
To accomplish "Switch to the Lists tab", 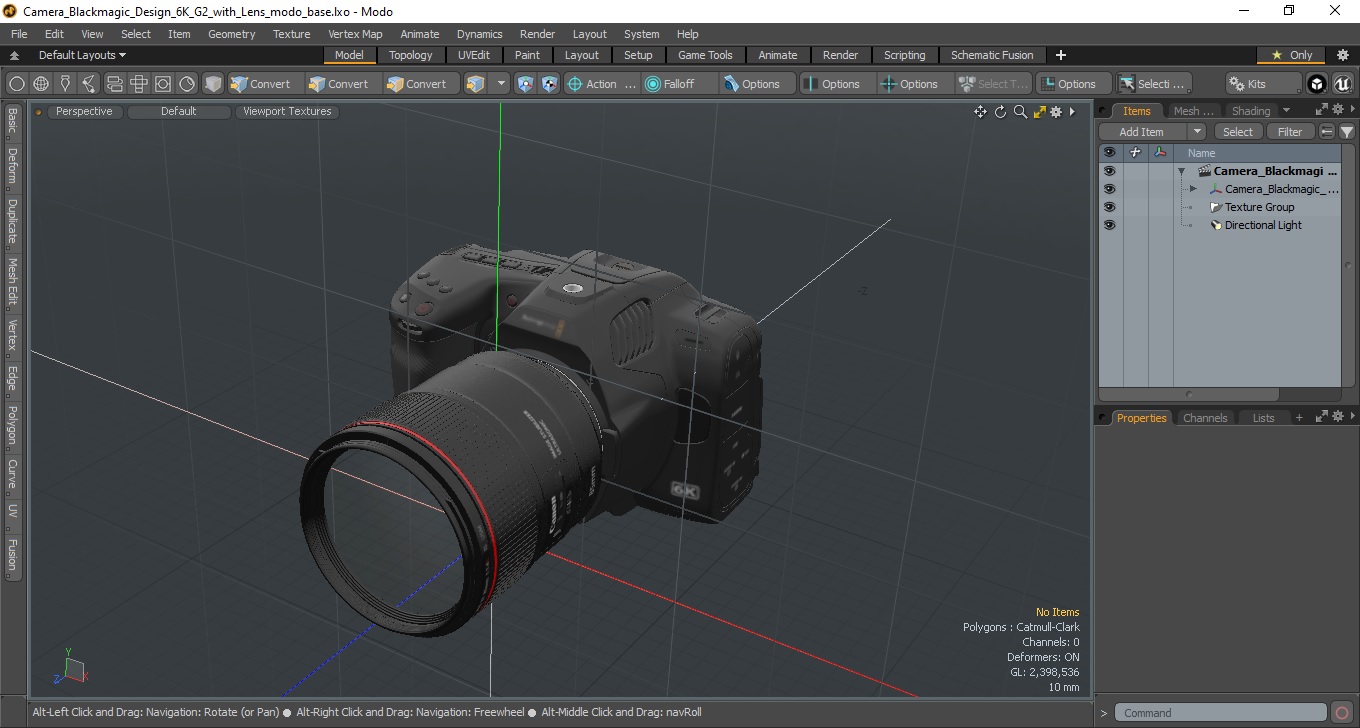I will [1264, 418].
